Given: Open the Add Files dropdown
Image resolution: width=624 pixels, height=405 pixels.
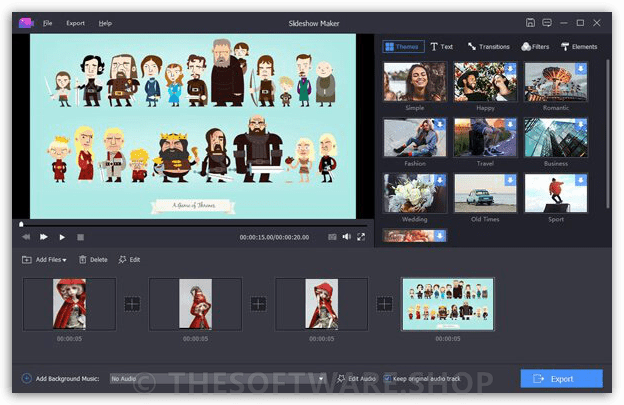Looking at the screenshot, I should pyautogui.click(x=44, y=260).
